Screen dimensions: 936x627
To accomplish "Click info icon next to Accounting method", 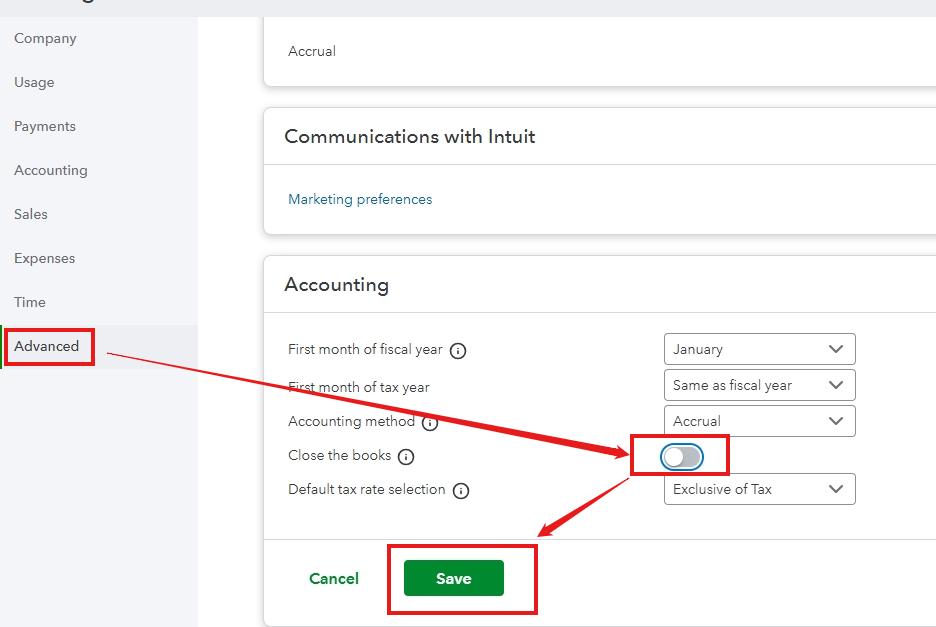I will [x=430, y=423].
